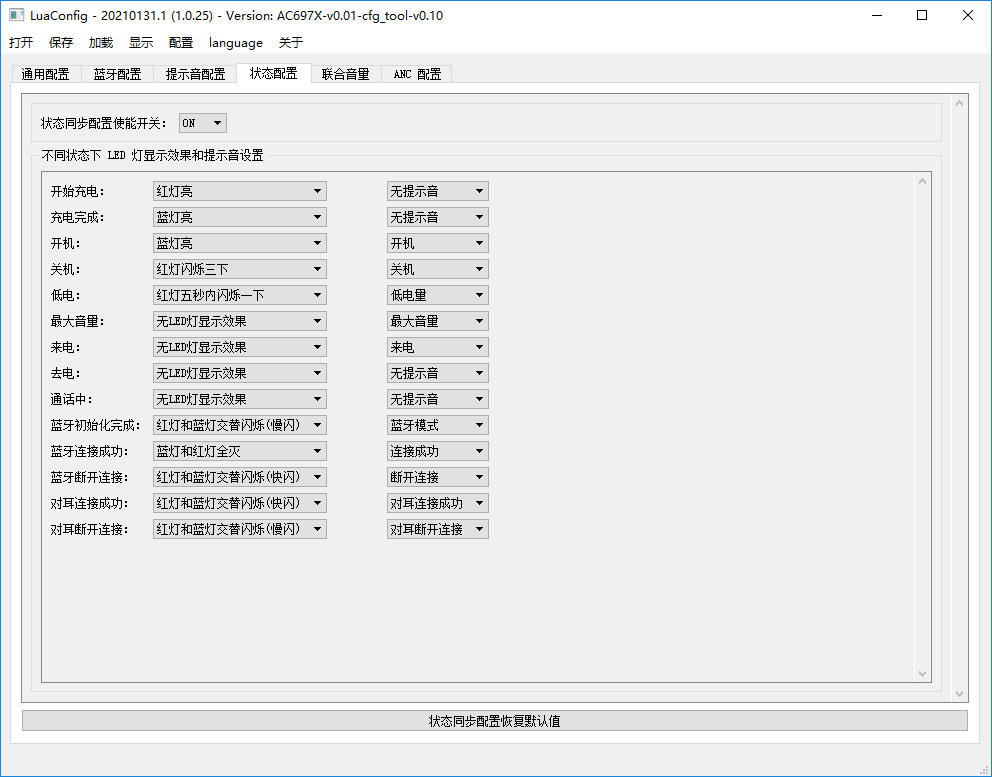The image size is (992, 777).
Task: Open the language menu
Action: [x=236, y=42]
